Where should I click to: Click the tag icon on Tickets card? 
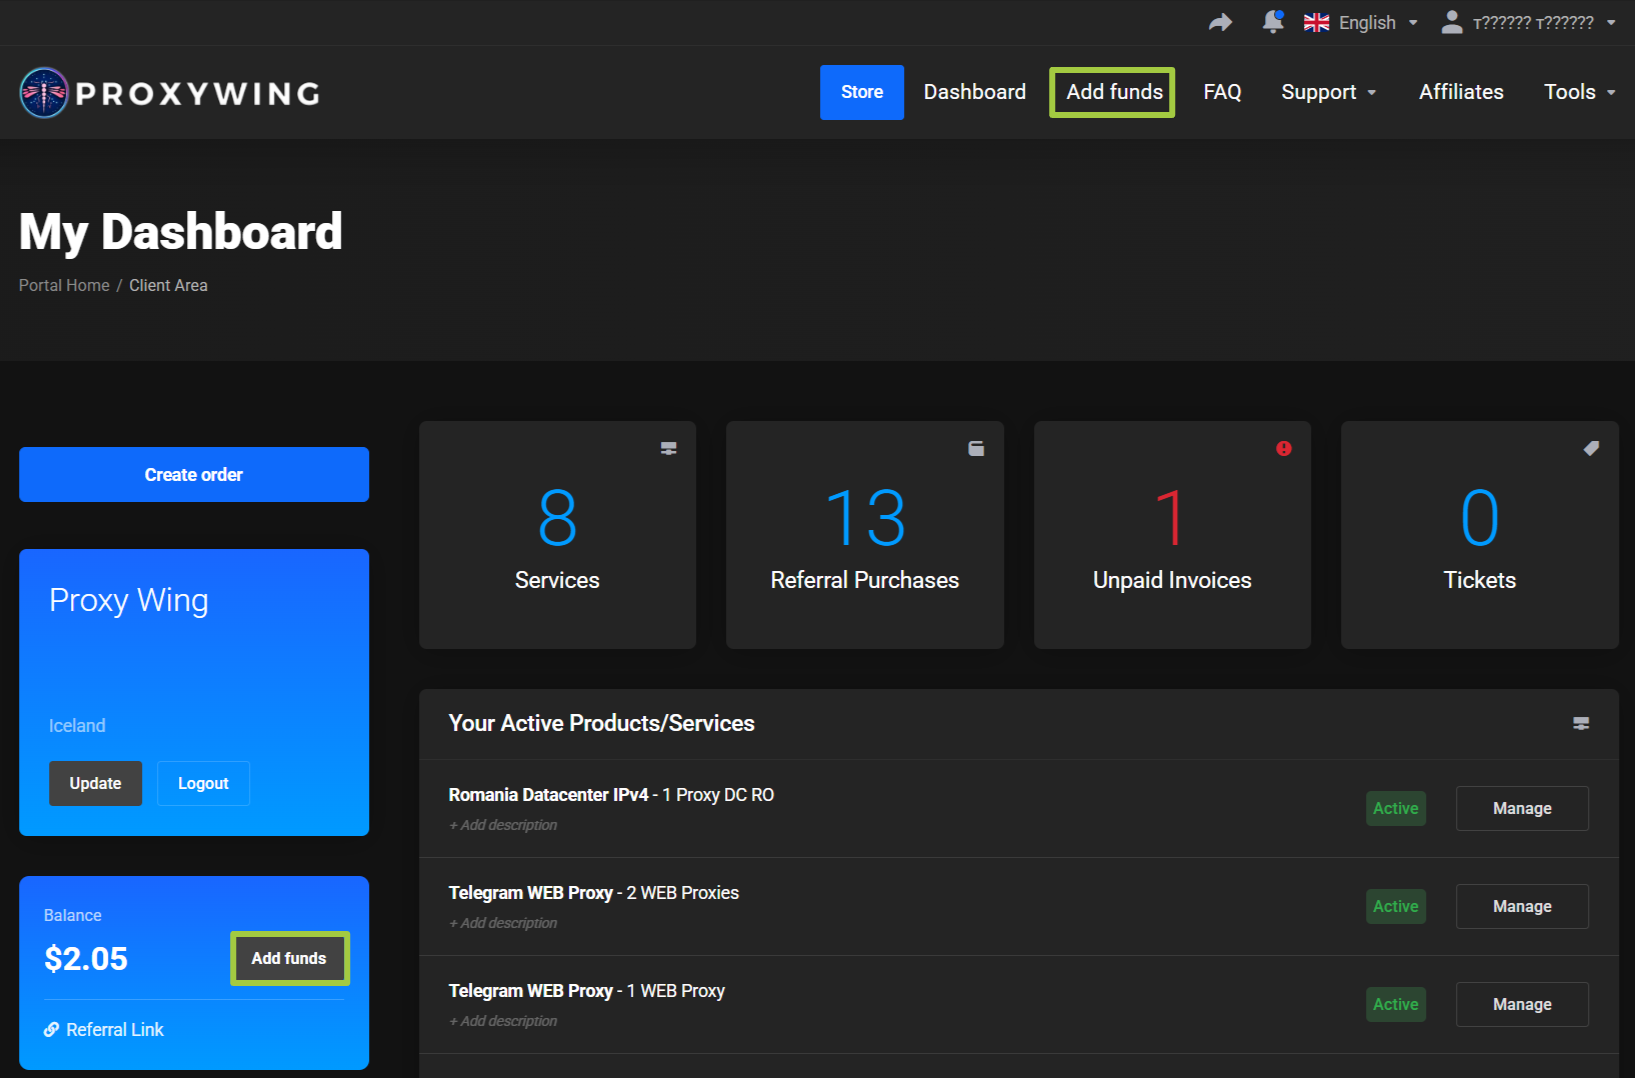[1591, 448]
